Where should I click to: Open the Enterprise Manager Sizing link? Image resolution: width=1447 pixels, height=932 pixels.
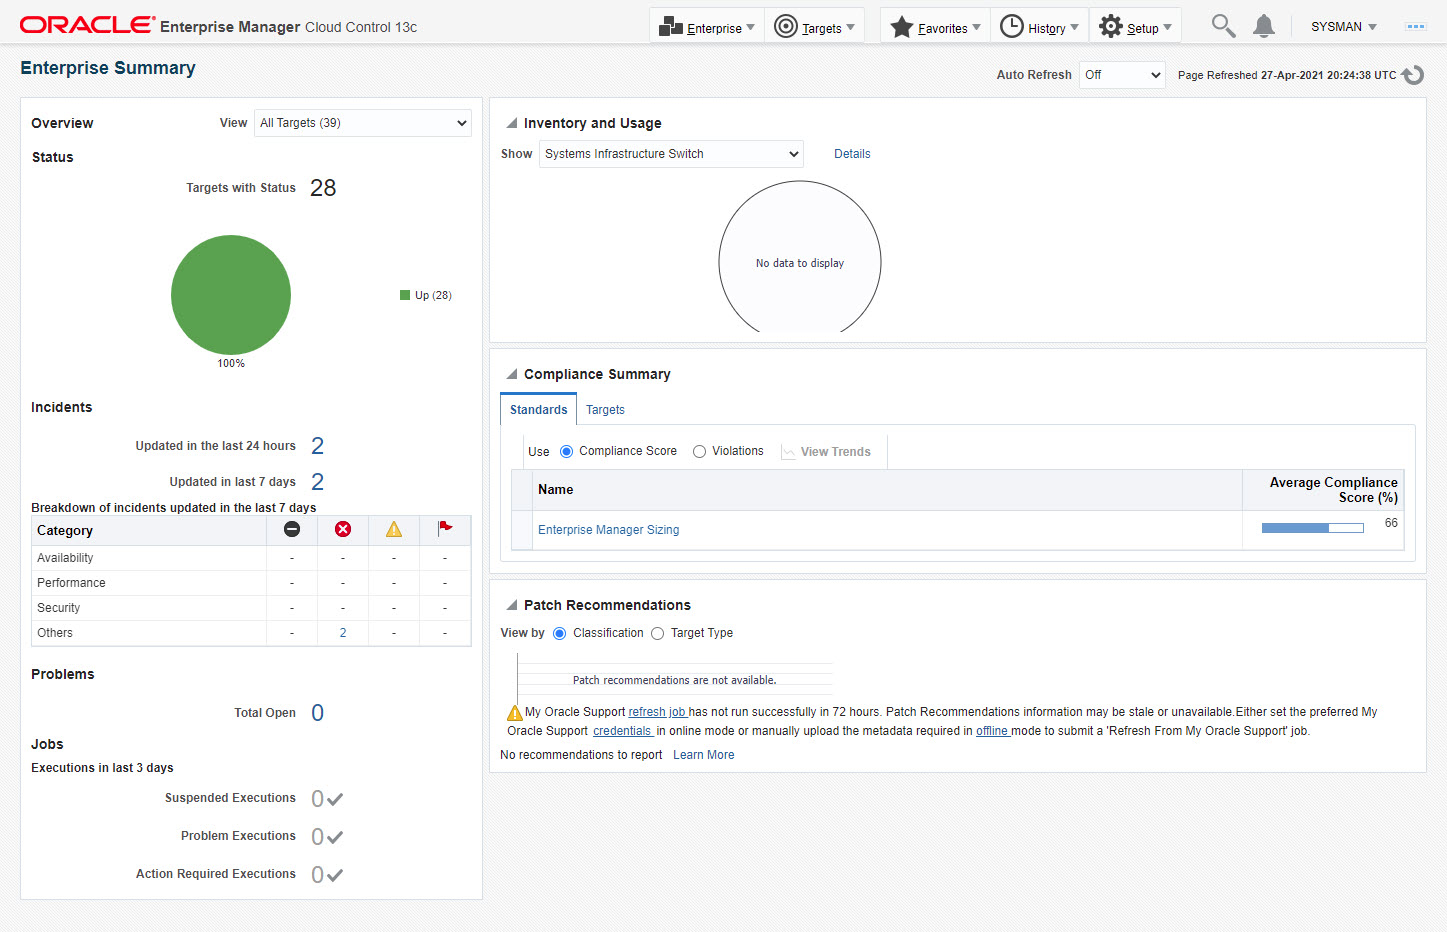608,530
